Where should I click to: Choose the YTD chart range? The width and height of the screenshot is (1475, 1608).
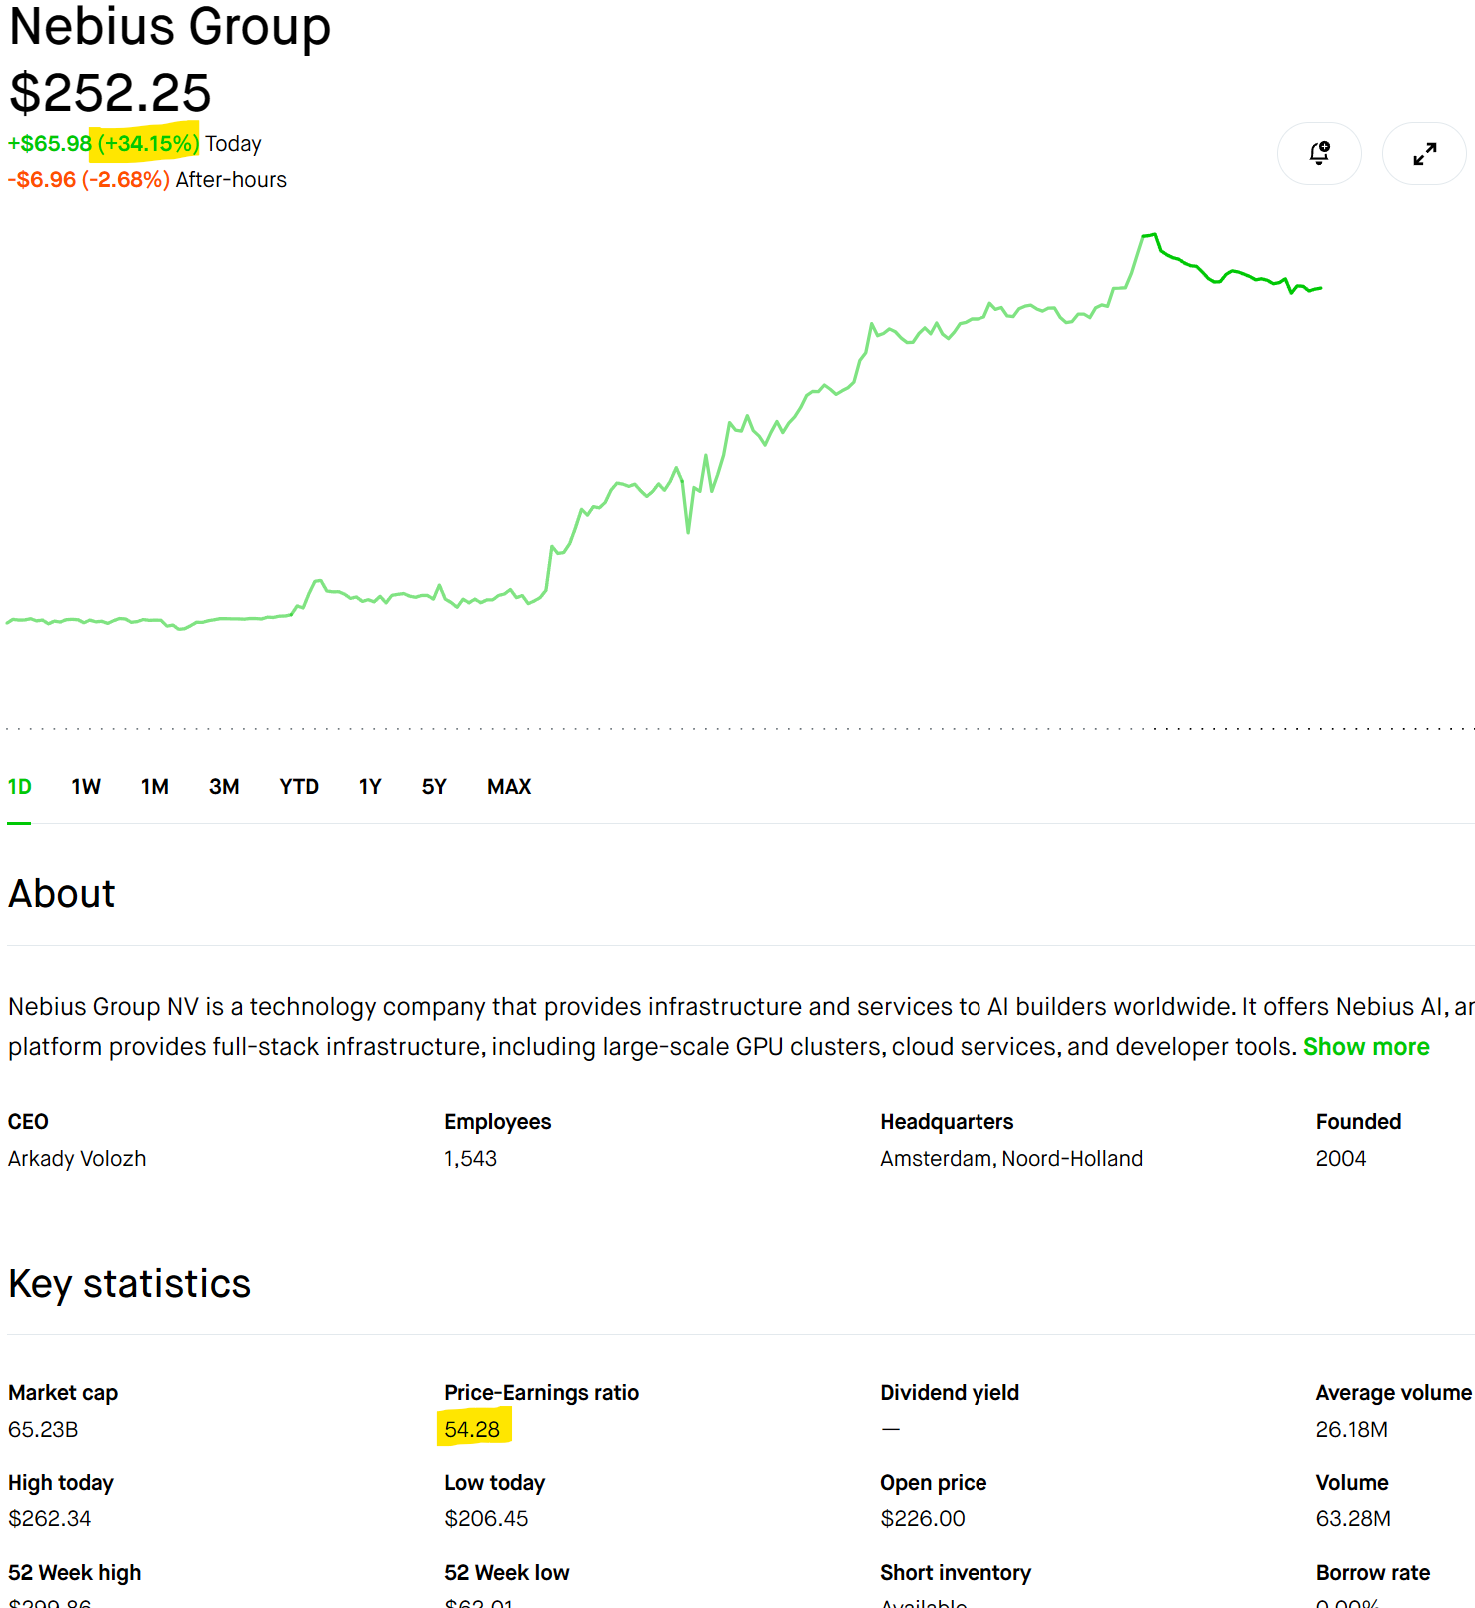(299, 787)
